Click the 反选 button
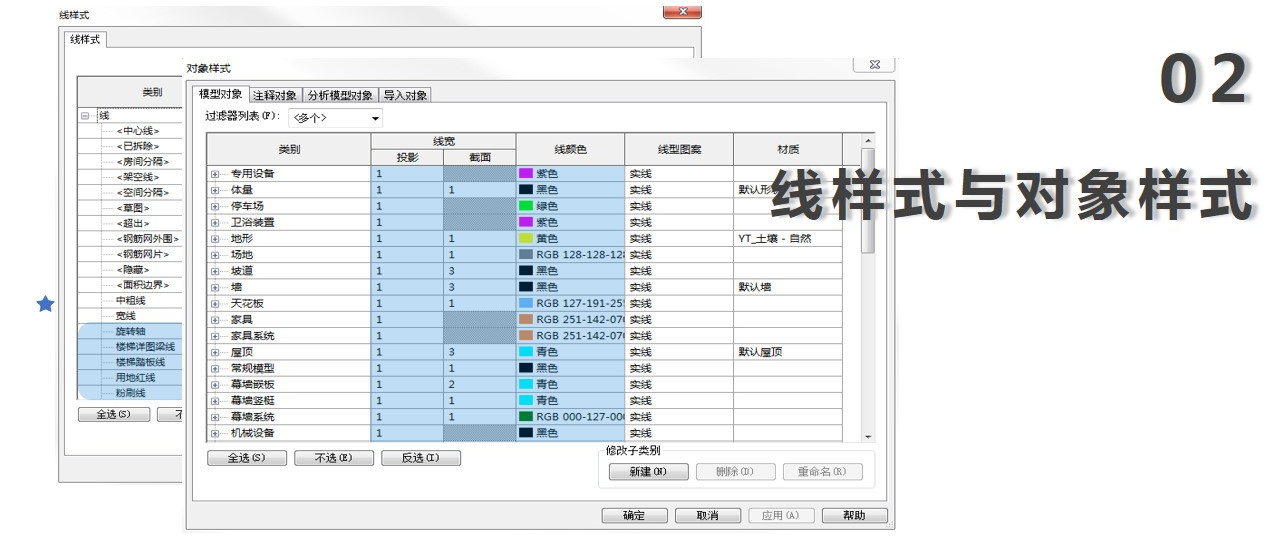This screenshot has width=1280, height=539. tap(421, 458)
